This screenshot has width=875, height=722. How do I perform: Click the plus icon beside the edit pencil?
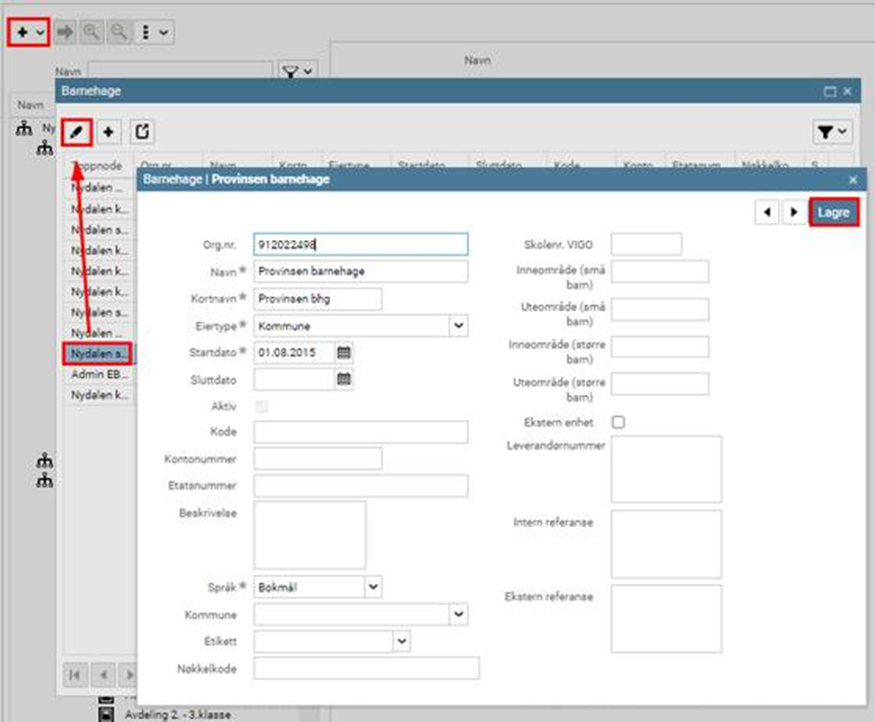point(109,131)
